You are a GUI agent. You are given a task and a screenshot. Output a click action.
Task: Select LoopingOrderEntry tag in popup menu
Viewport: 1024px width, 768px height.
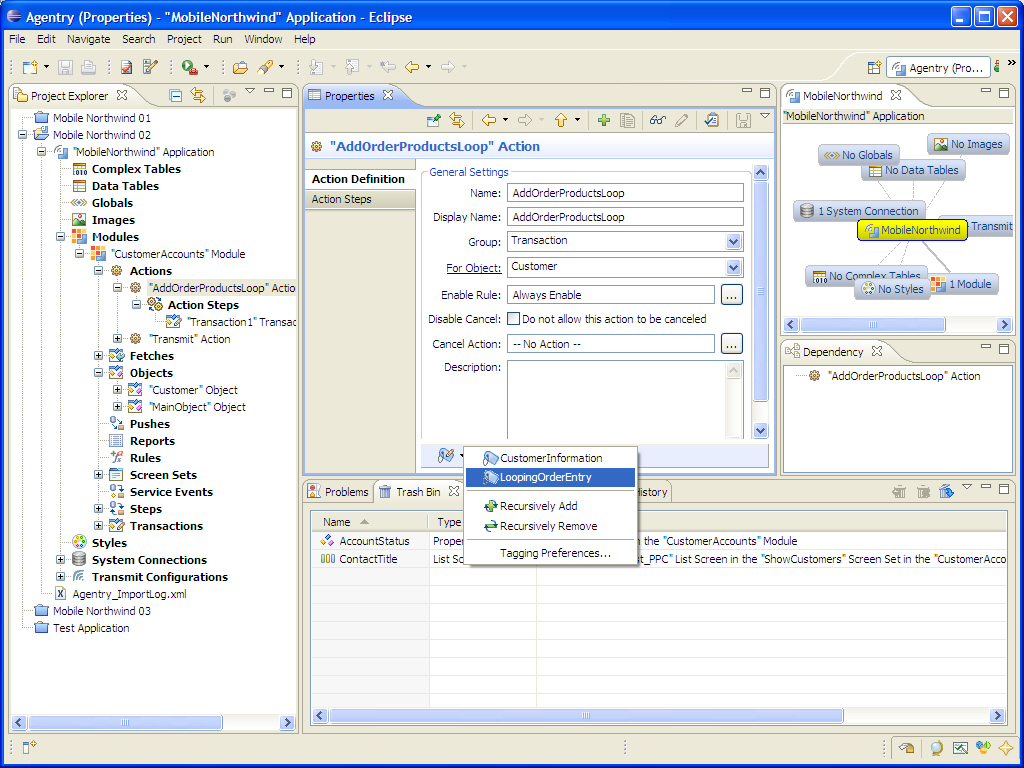click(550, 477)
